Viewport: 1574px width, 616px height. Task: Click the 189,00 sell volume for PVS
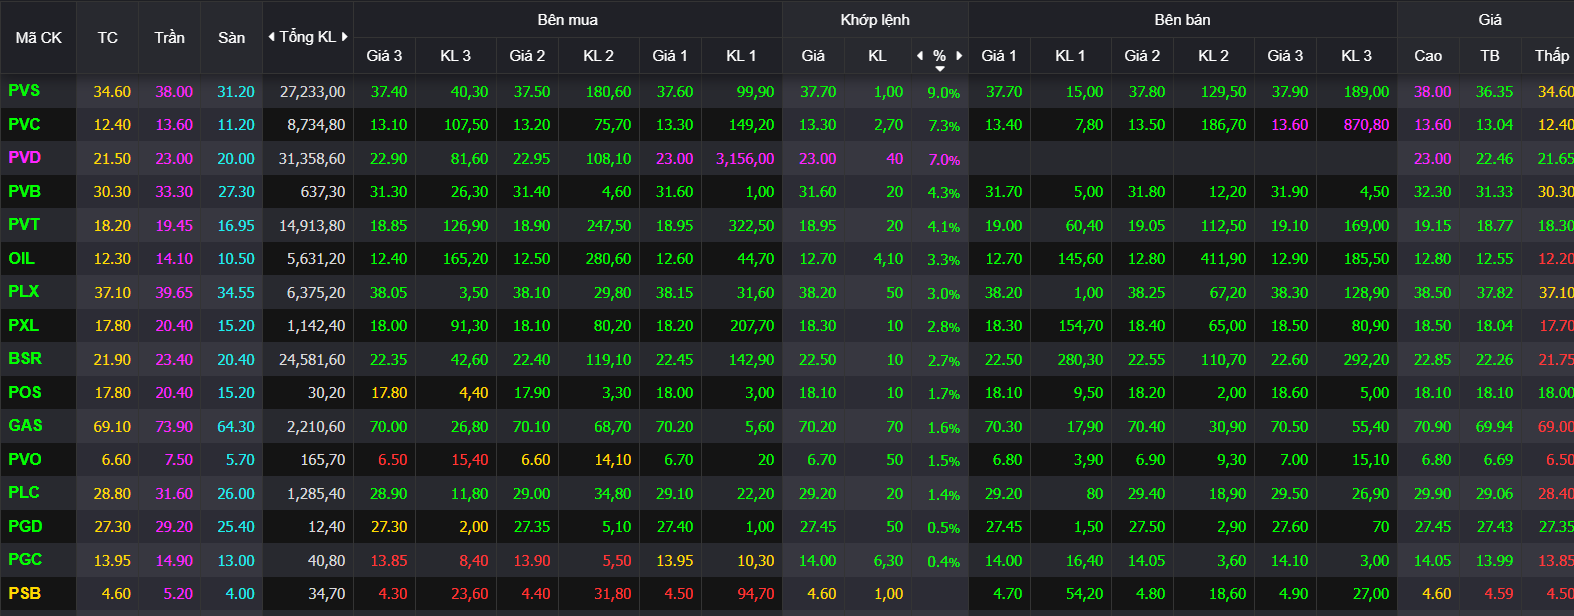(x=1367, y=92)
